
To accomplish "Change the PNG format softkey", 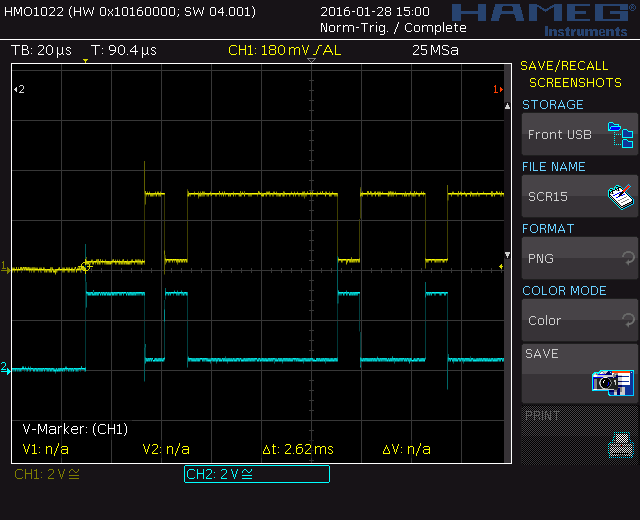I will tap(580, 258).
